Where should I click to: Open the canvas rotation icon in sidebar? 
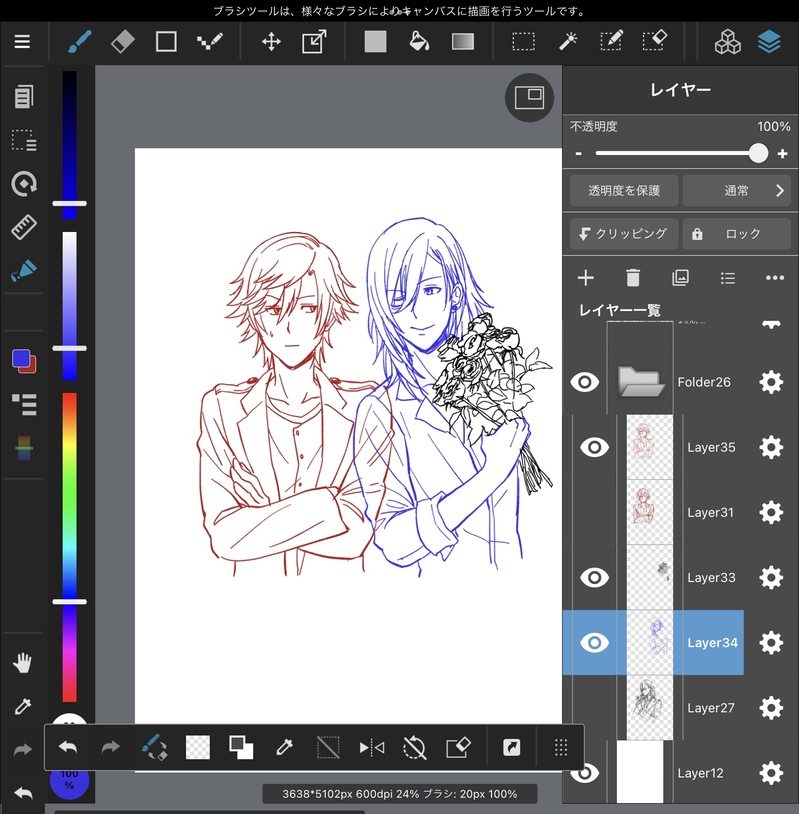[24, 183]
